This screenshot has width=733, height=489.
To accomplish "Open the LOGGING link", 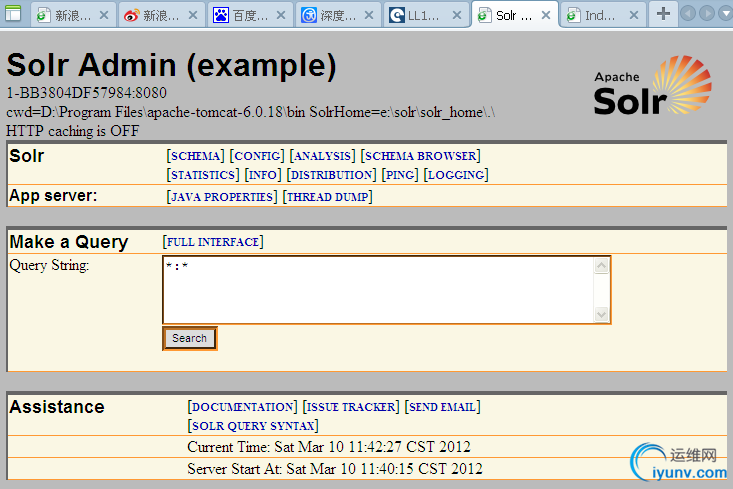I will pyautogui.click(x=456, y=175).
